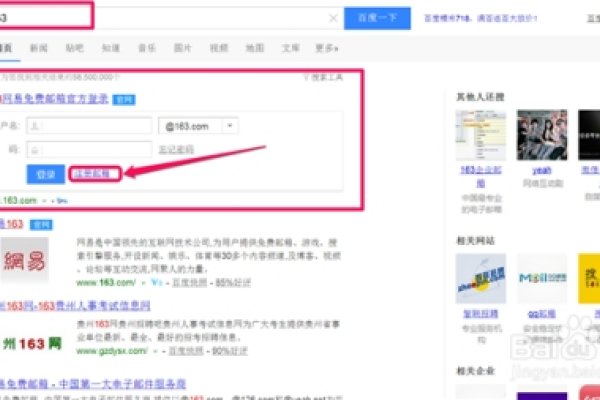
Task: Click the yeah group photo thumbnail
Action: [542, 135]
